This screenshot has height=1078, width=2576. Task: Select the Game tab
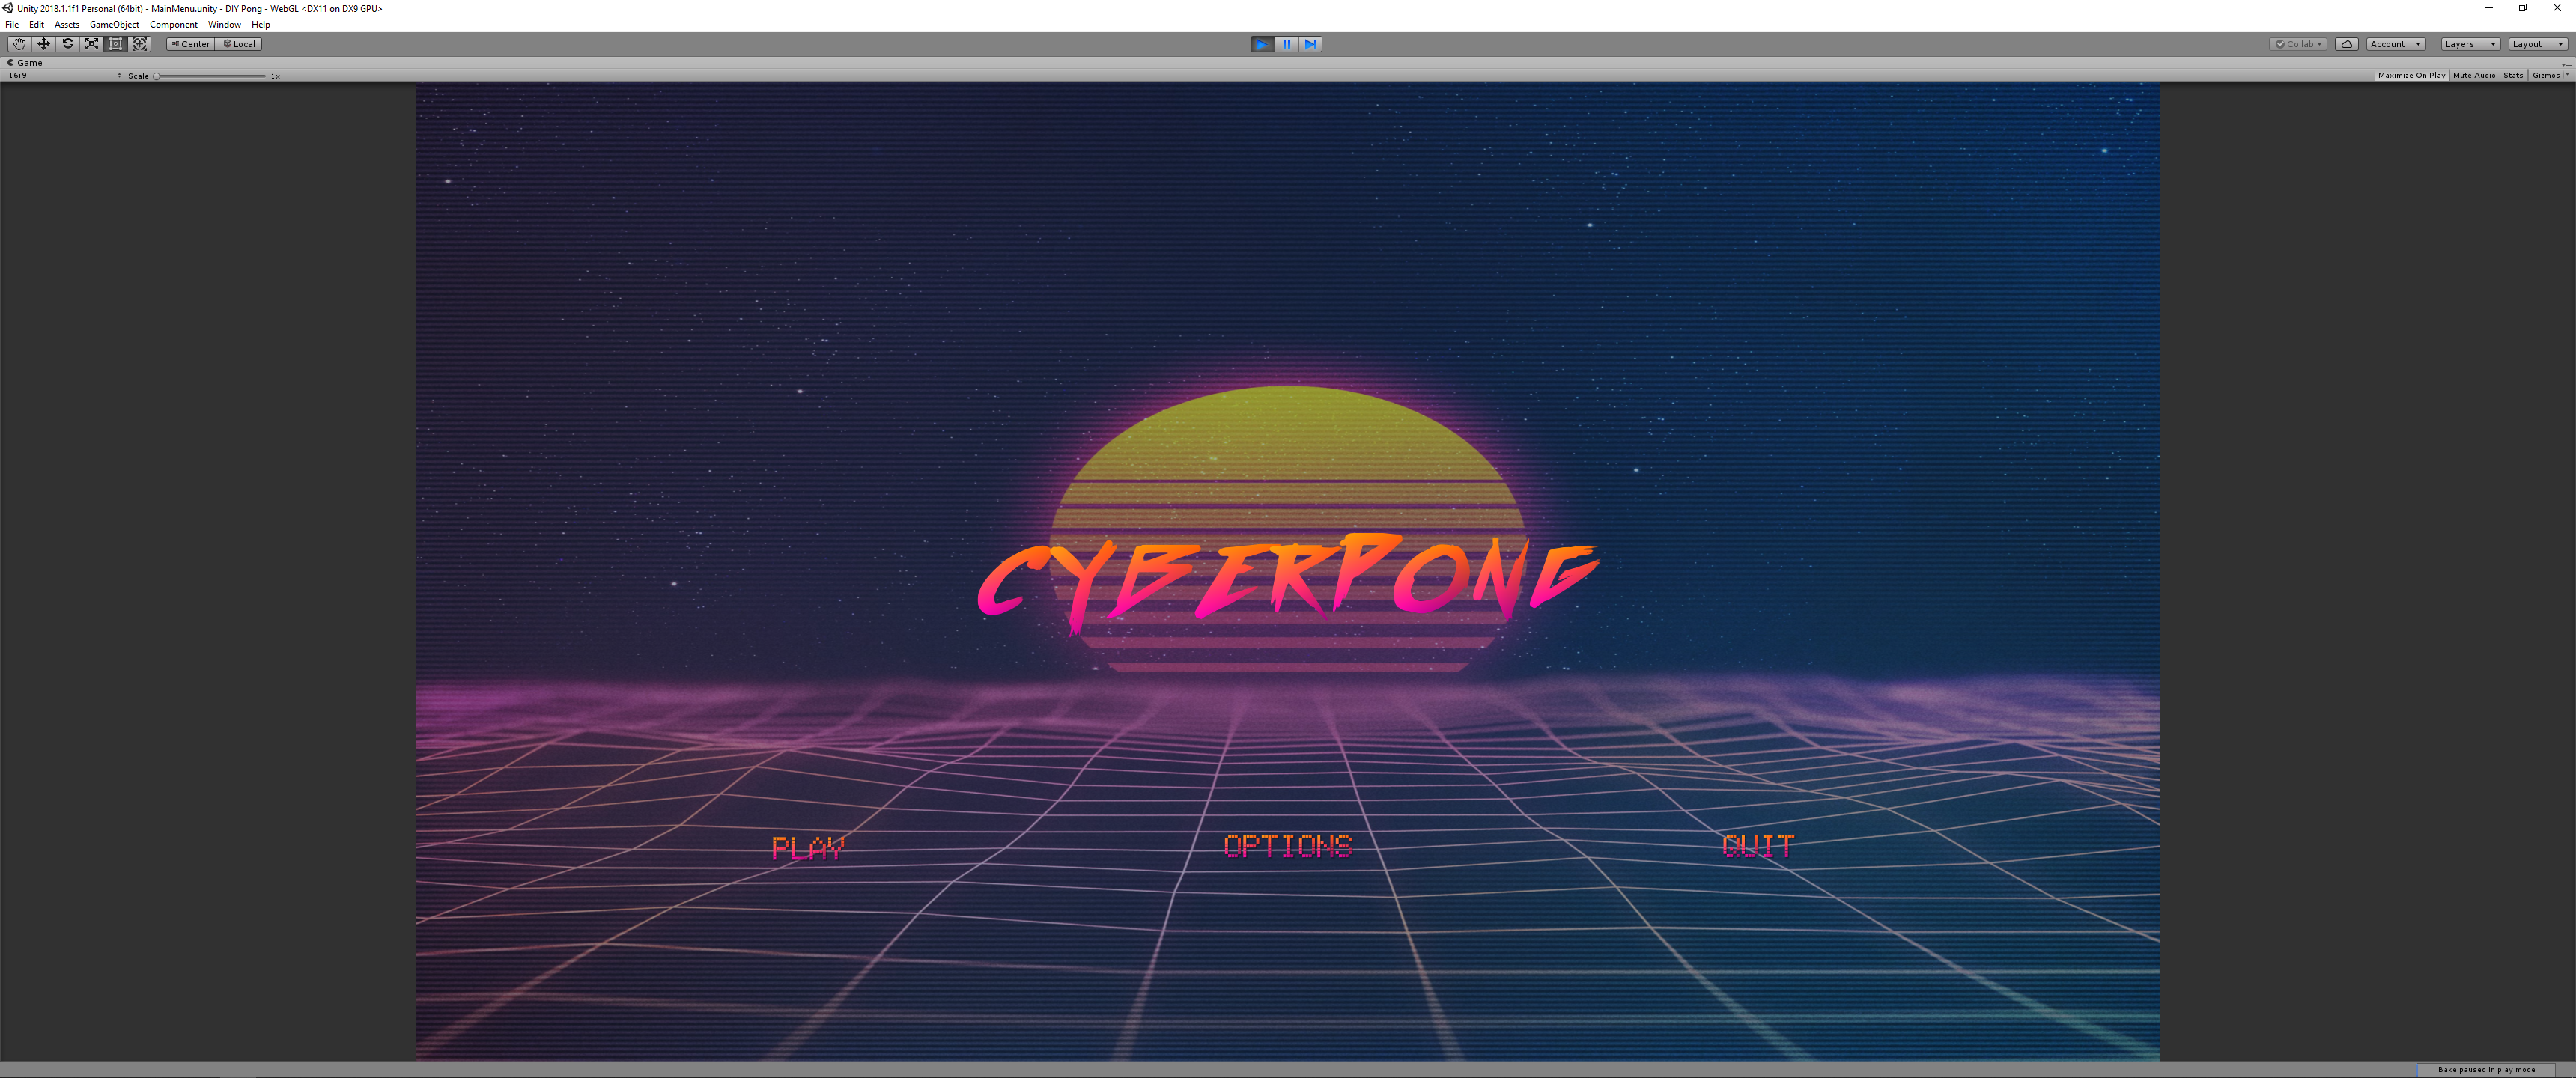pos(26,62)
